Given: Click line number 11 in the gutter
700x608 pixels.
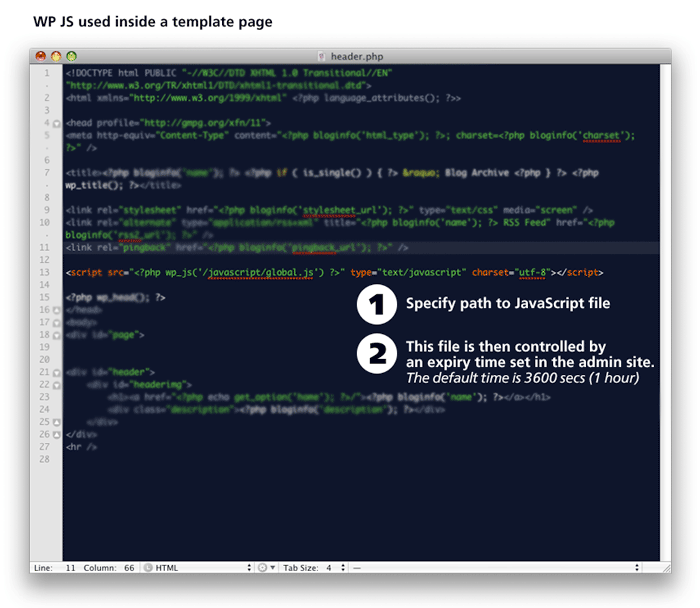Looking at the screenshot, I should coord(45,247).
